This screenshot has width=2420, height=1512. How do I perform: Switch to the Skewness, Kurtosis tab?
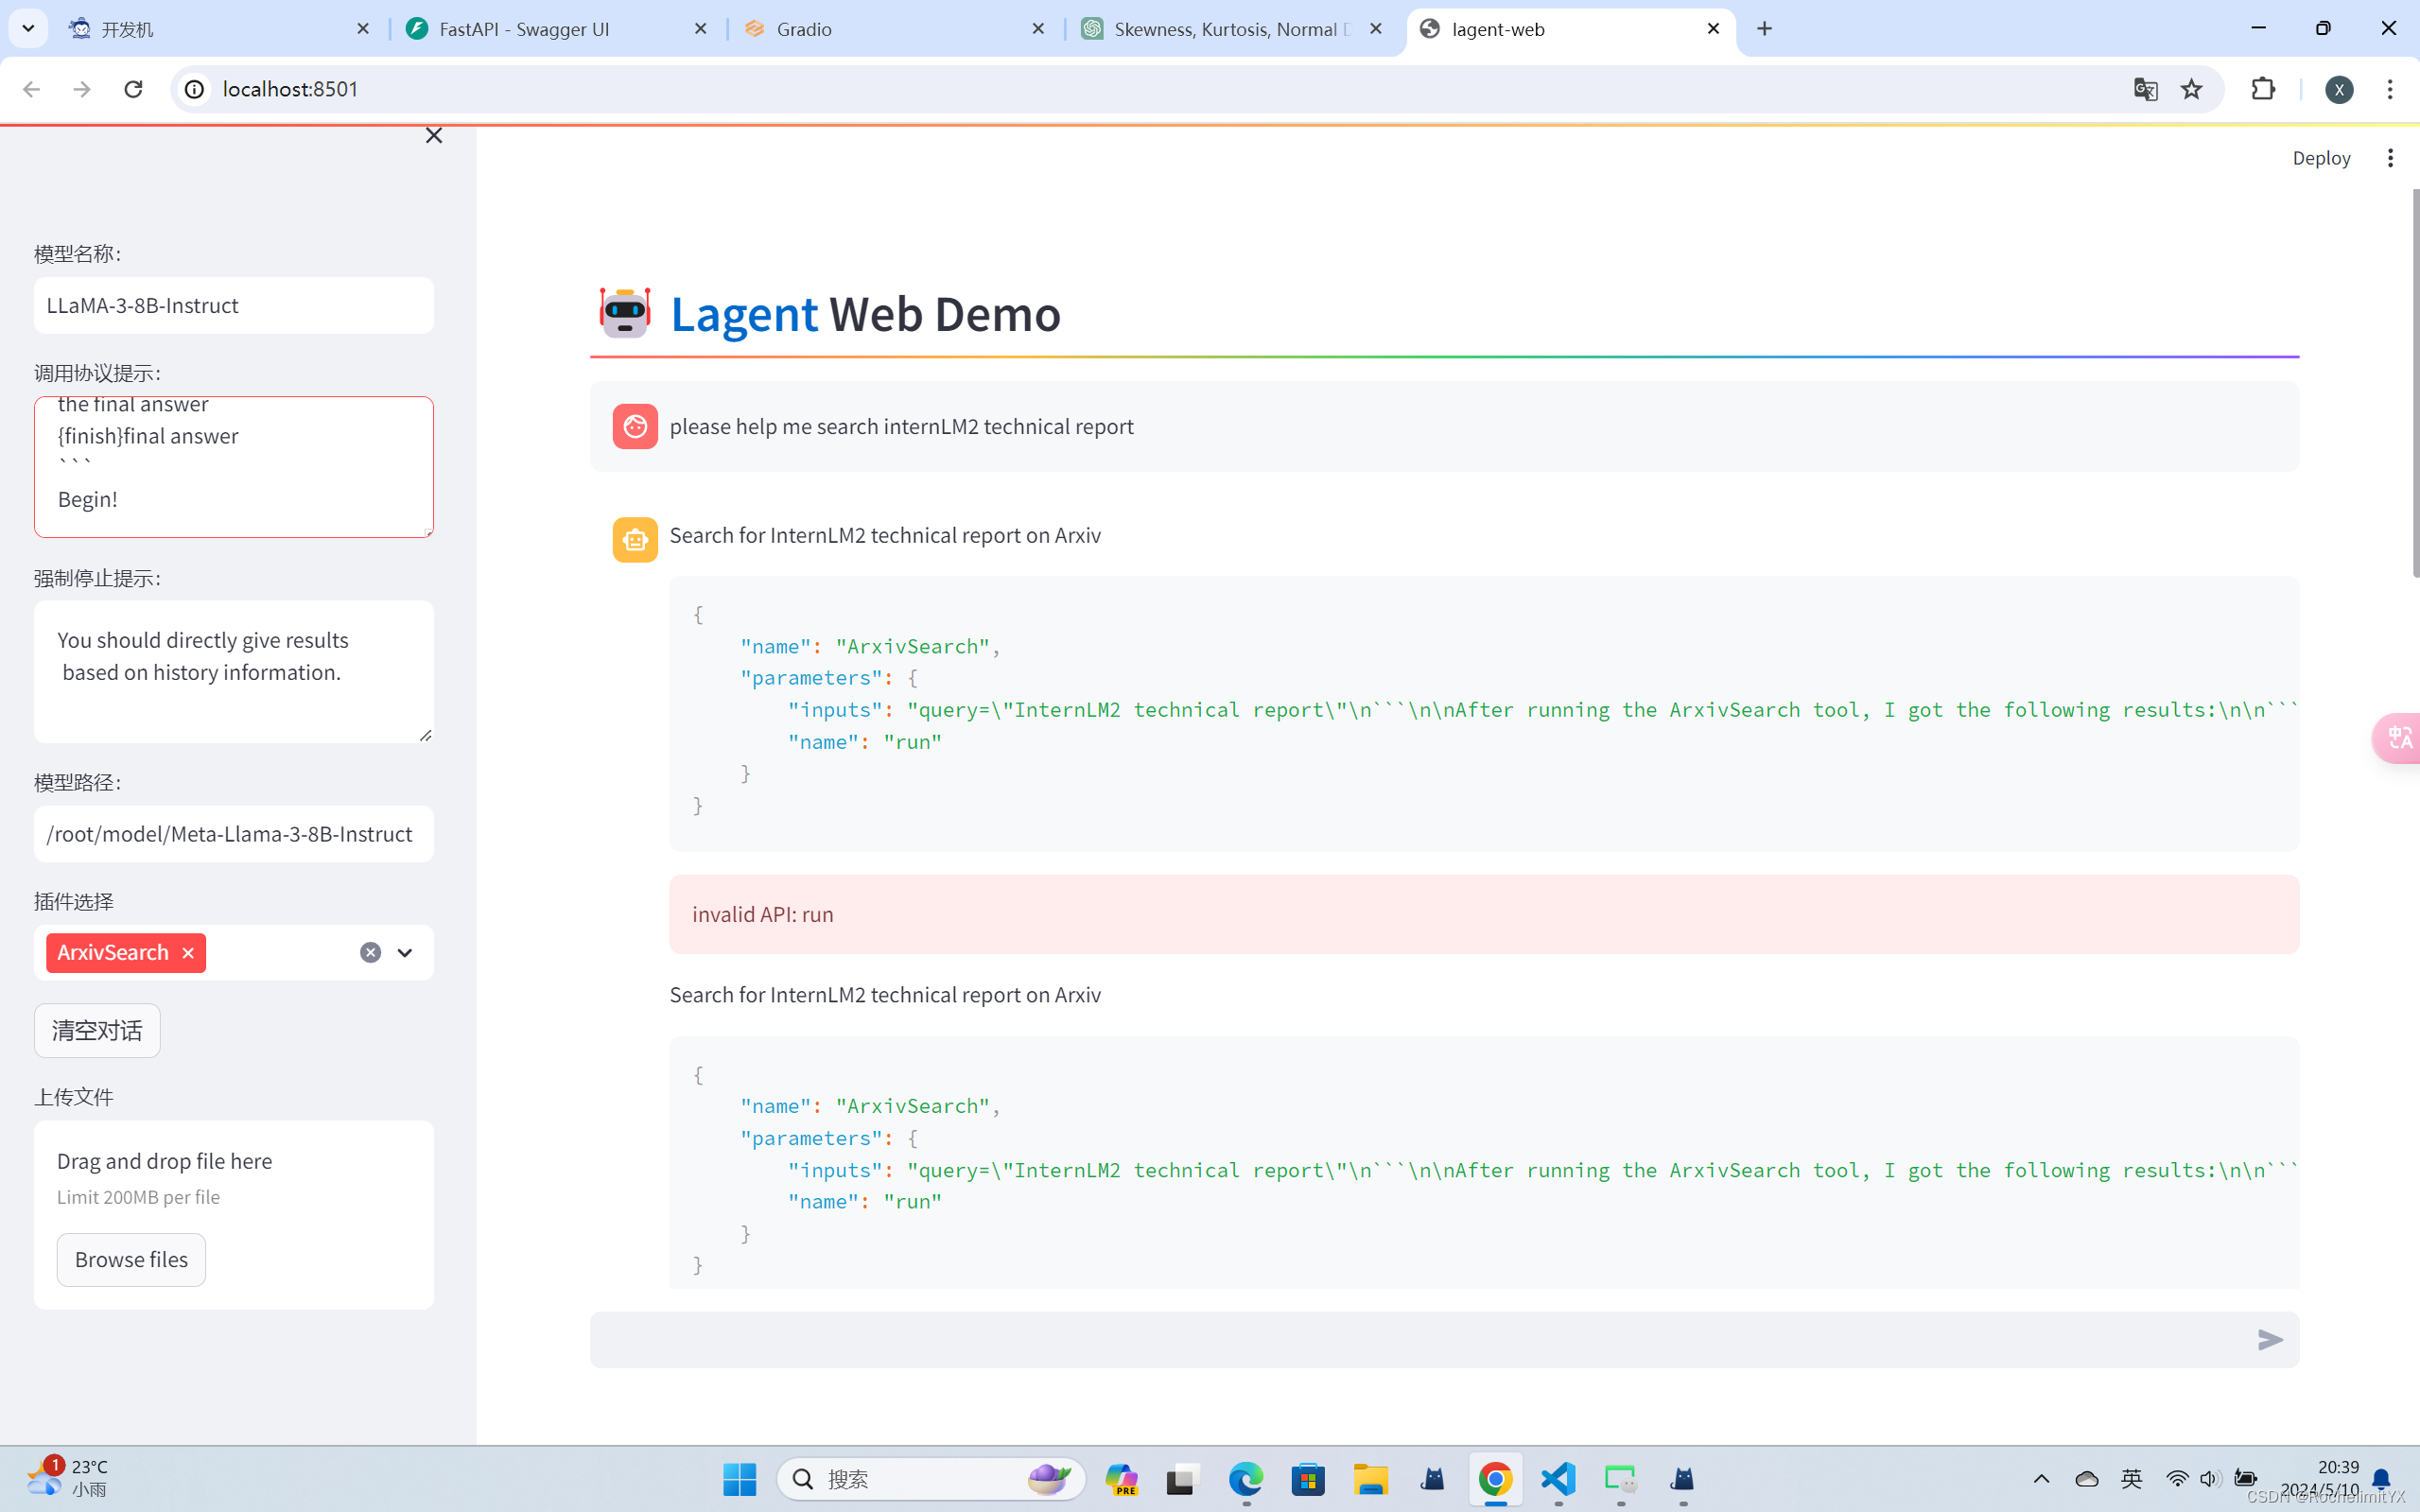pos(1232,29)
